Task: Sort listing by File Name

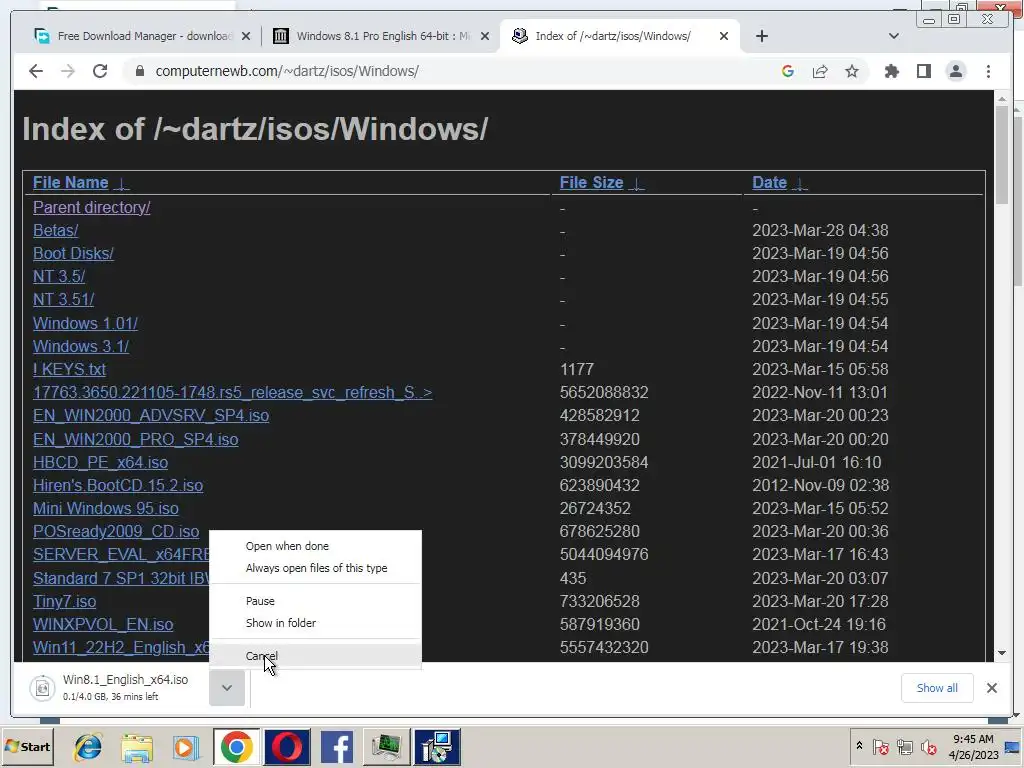Action: coord(71,182)
